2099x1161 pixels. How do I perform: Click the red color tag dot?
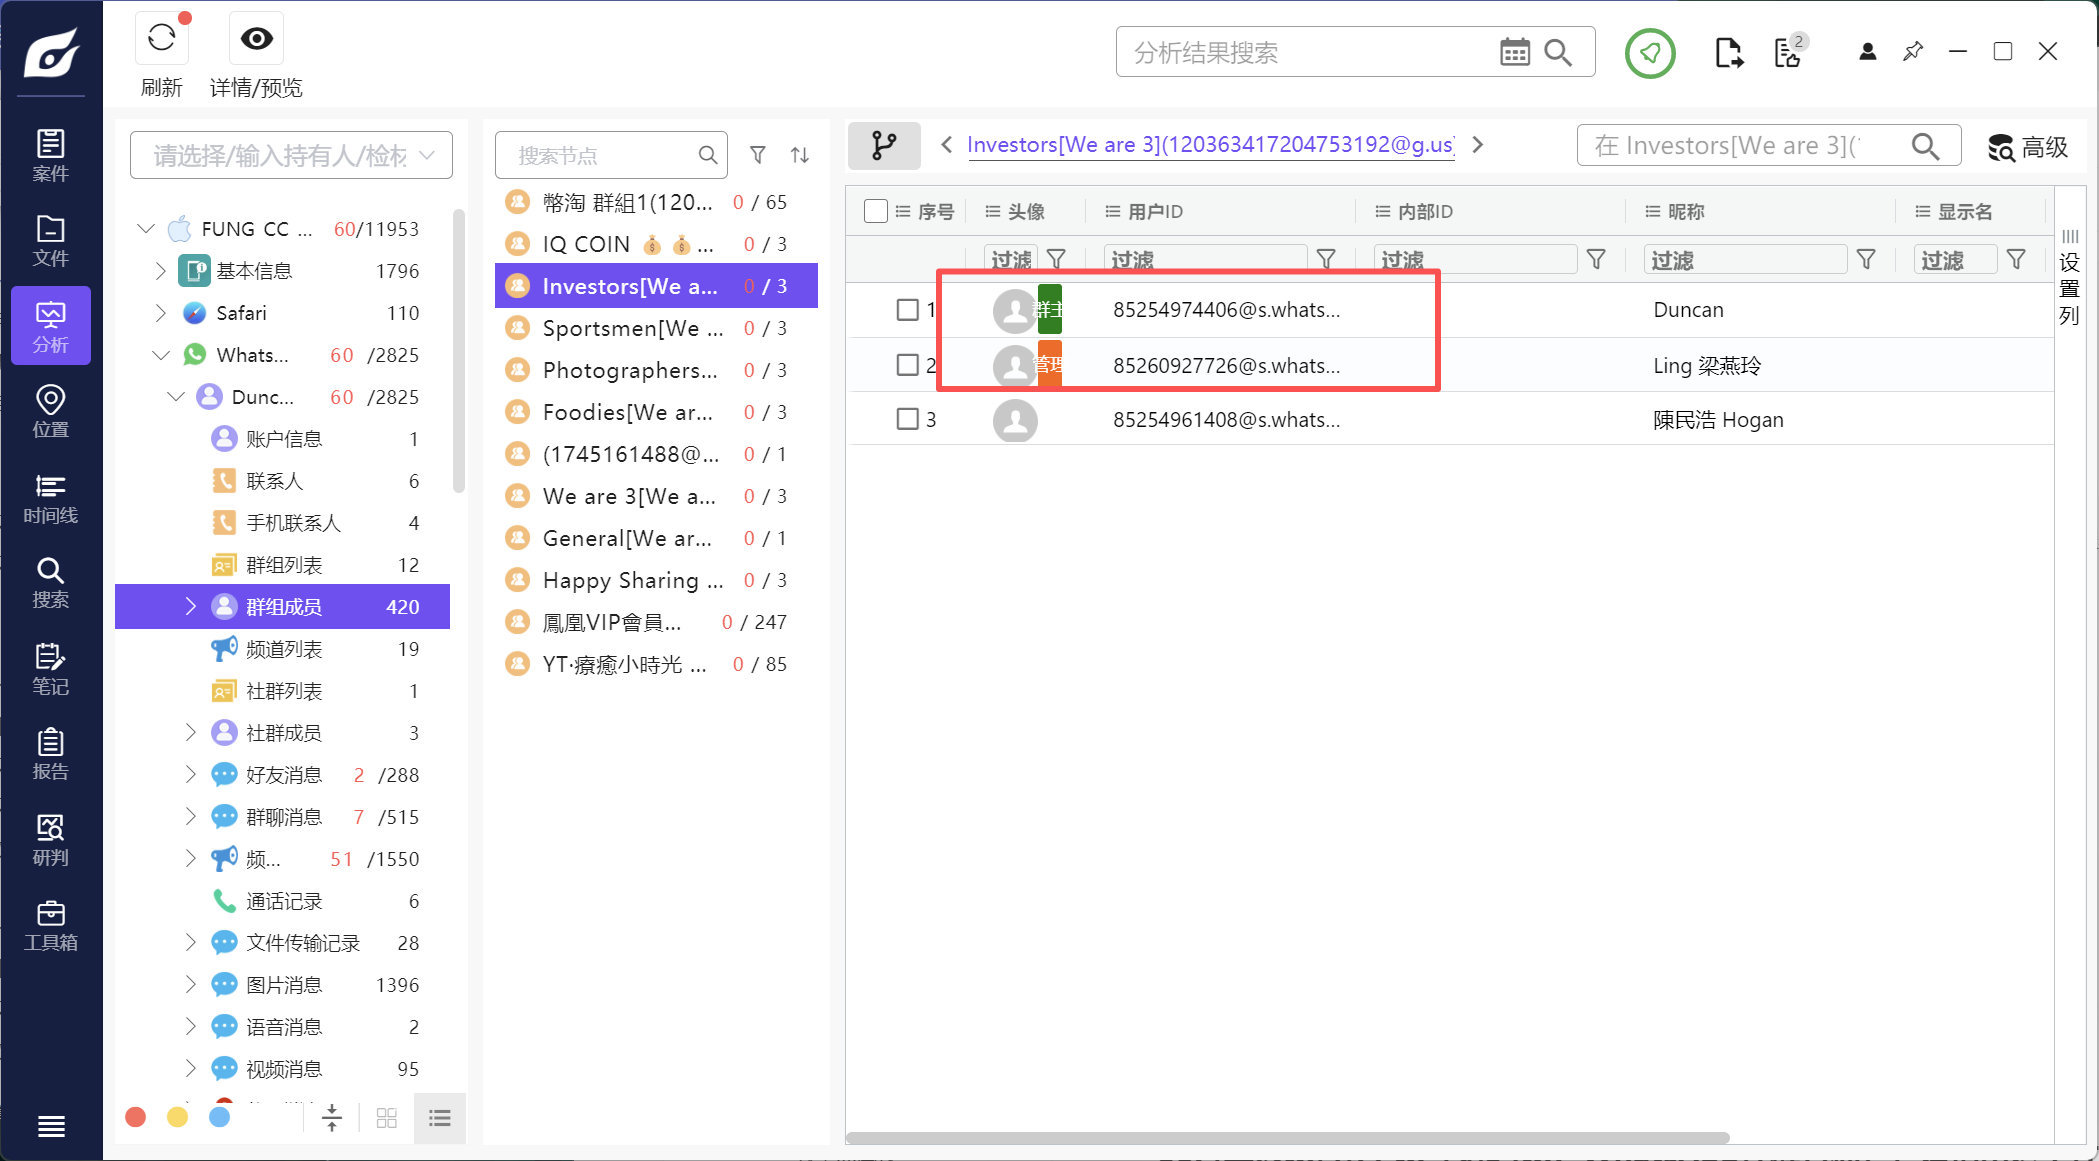(136, 1117)
